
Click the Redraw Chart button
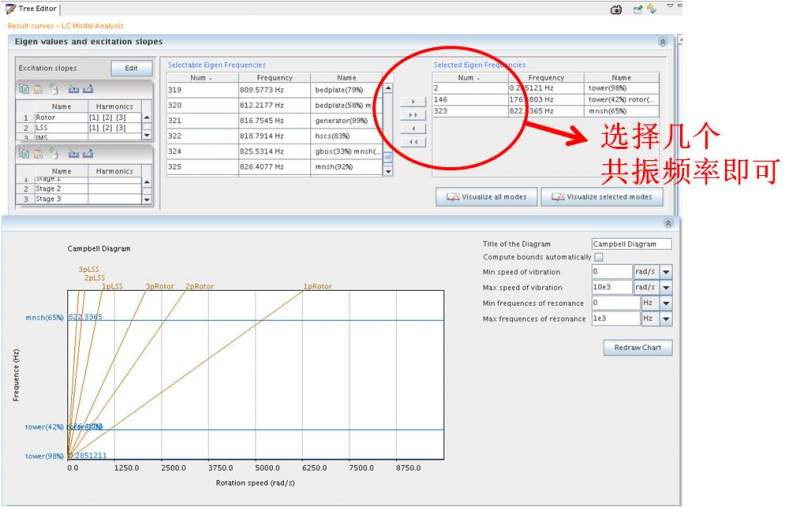pyautogui.click(x=637, y=347)
